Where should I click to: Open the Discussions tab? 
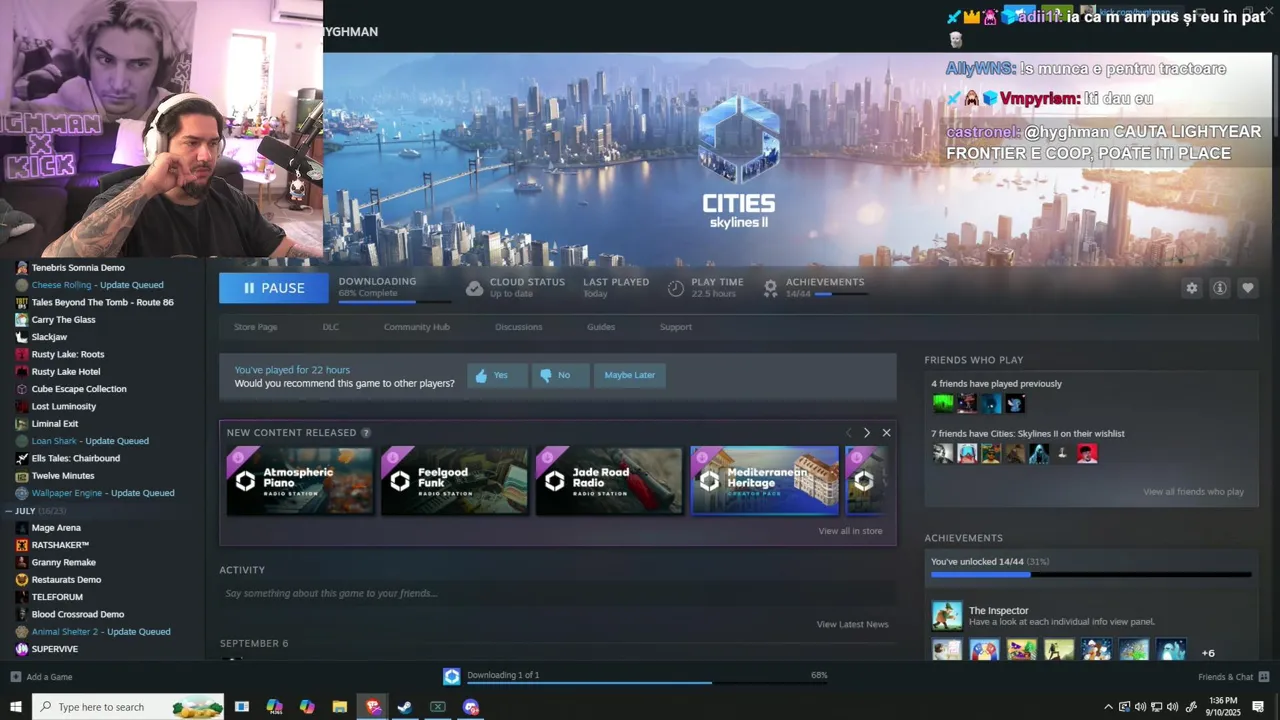click(x=519, y=327)
